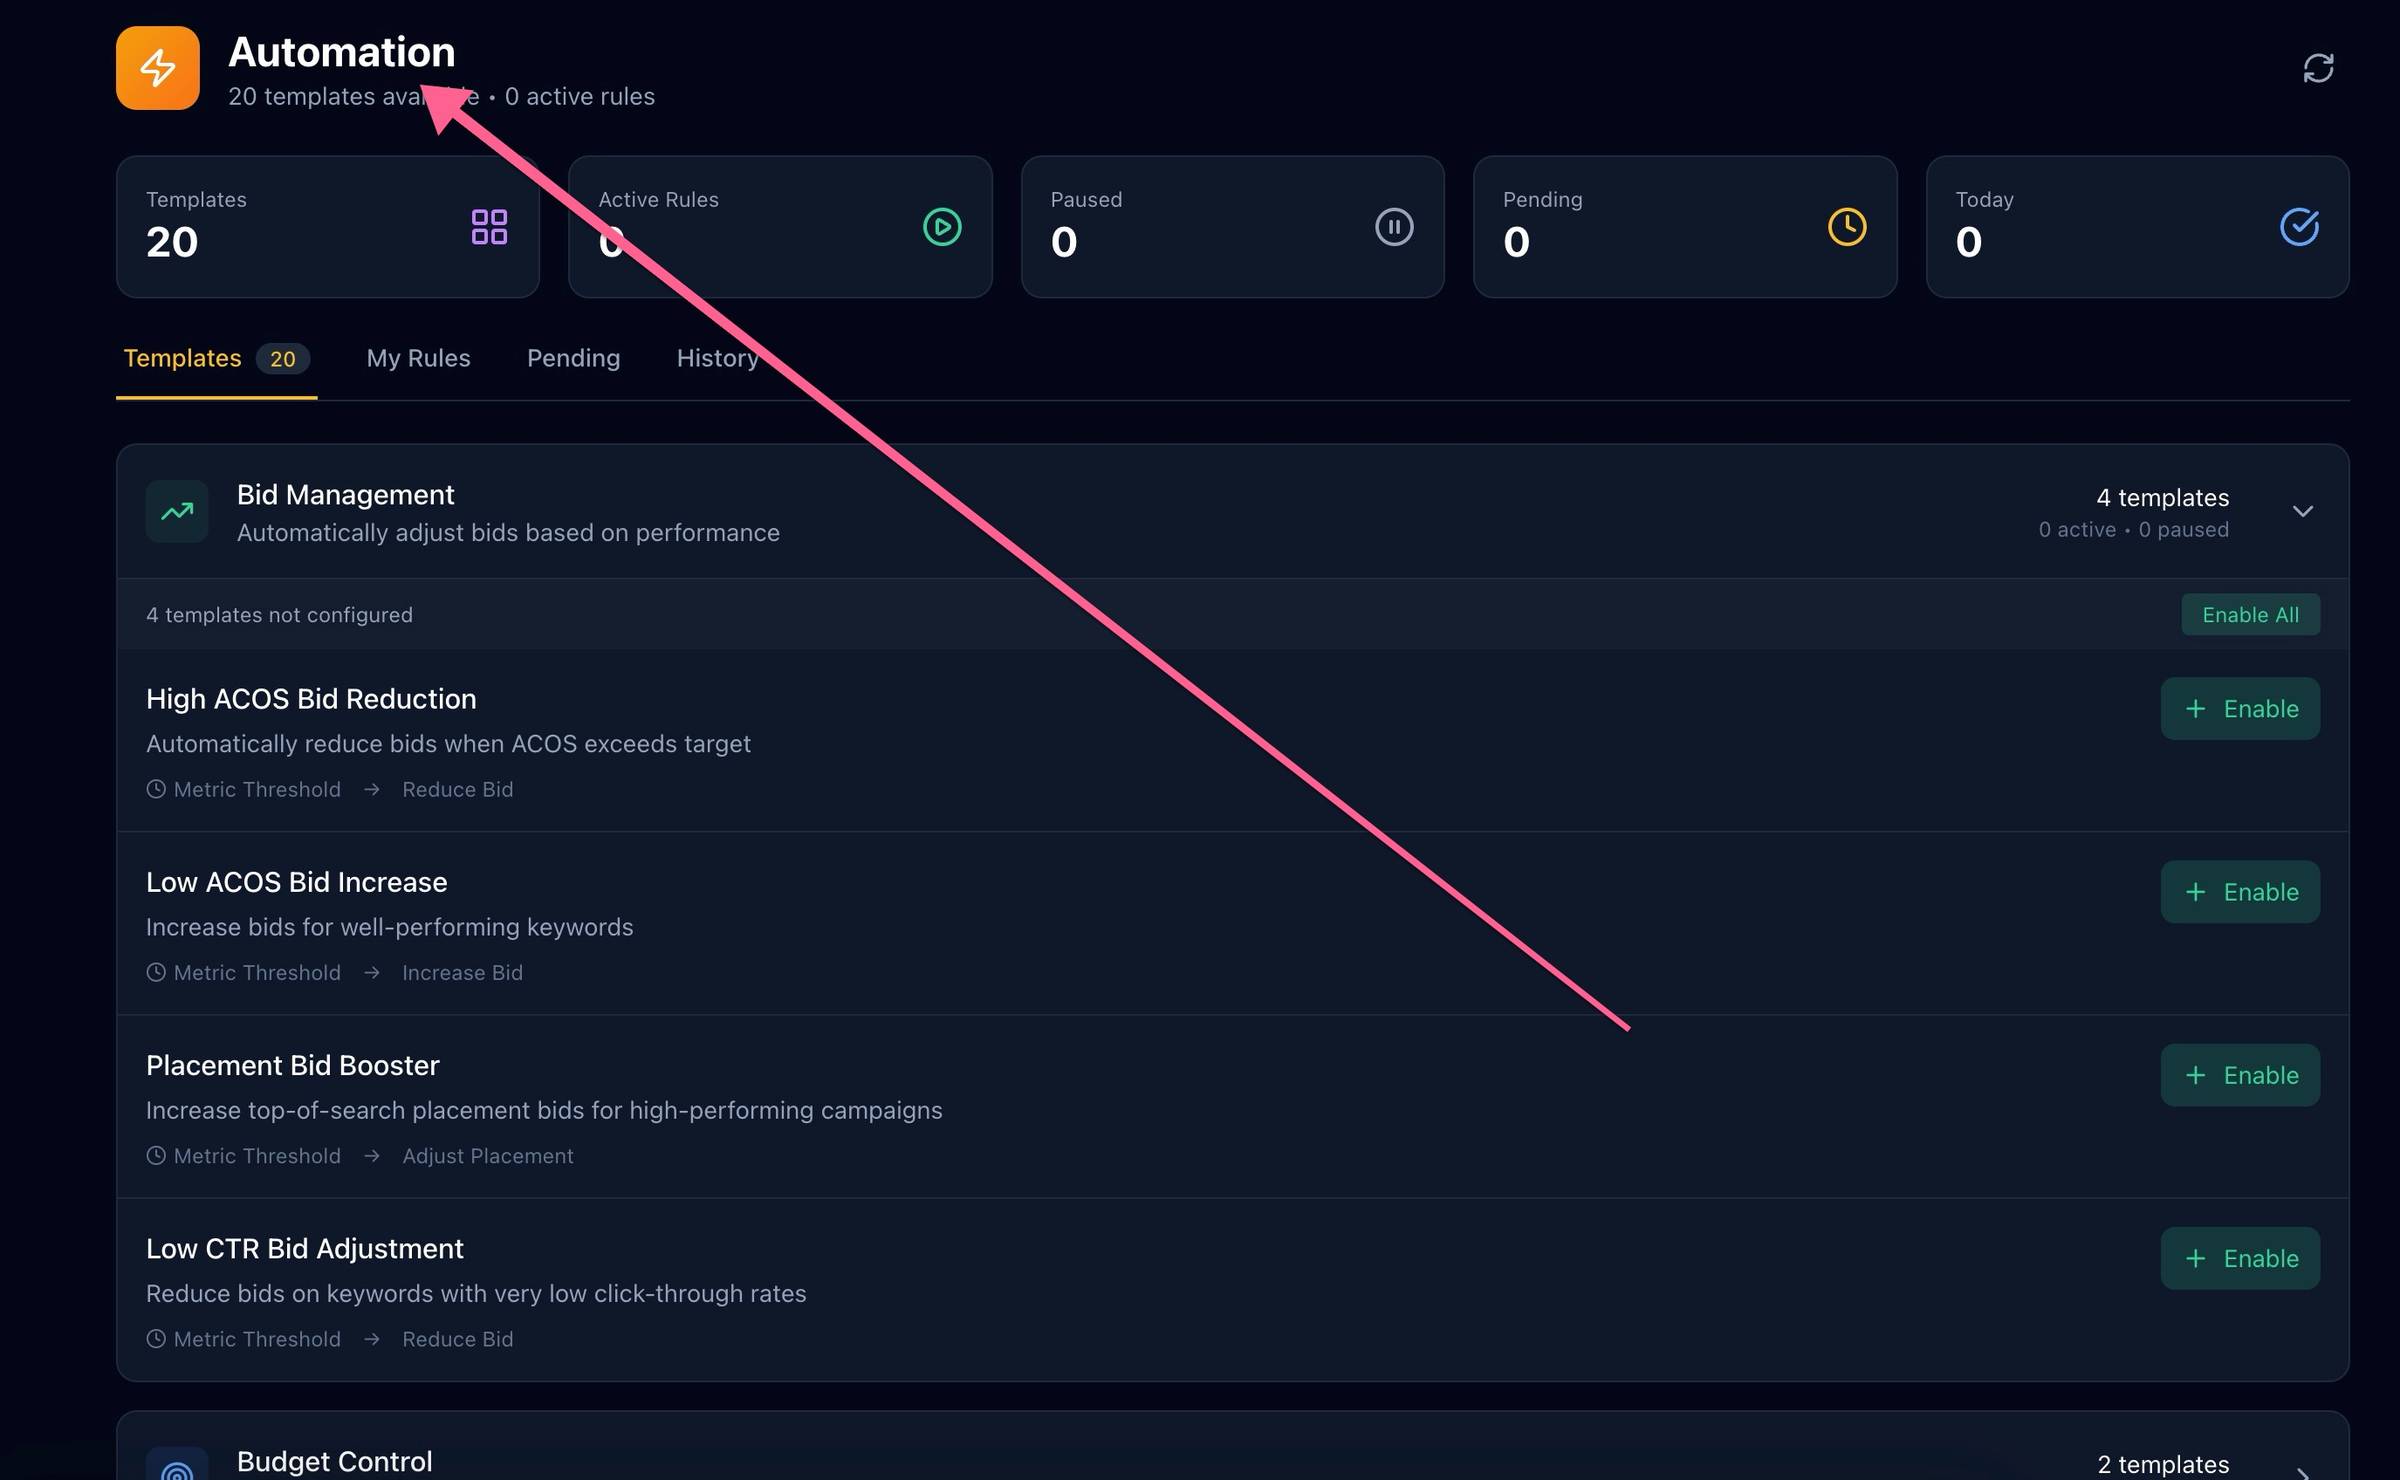Open the Pending tab
This screenshot has width=2400, height=1480.
573,358
